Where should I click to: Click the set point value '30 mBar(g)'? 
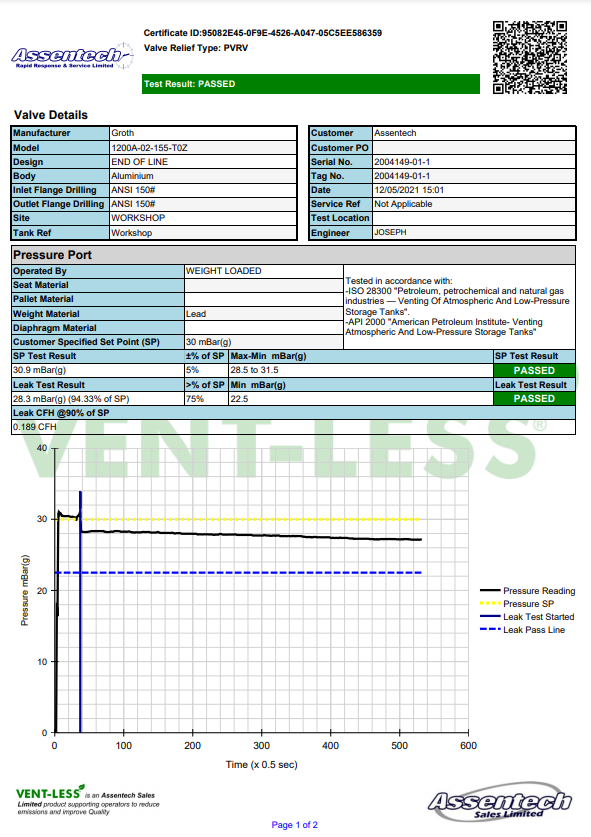click(209, 342)
